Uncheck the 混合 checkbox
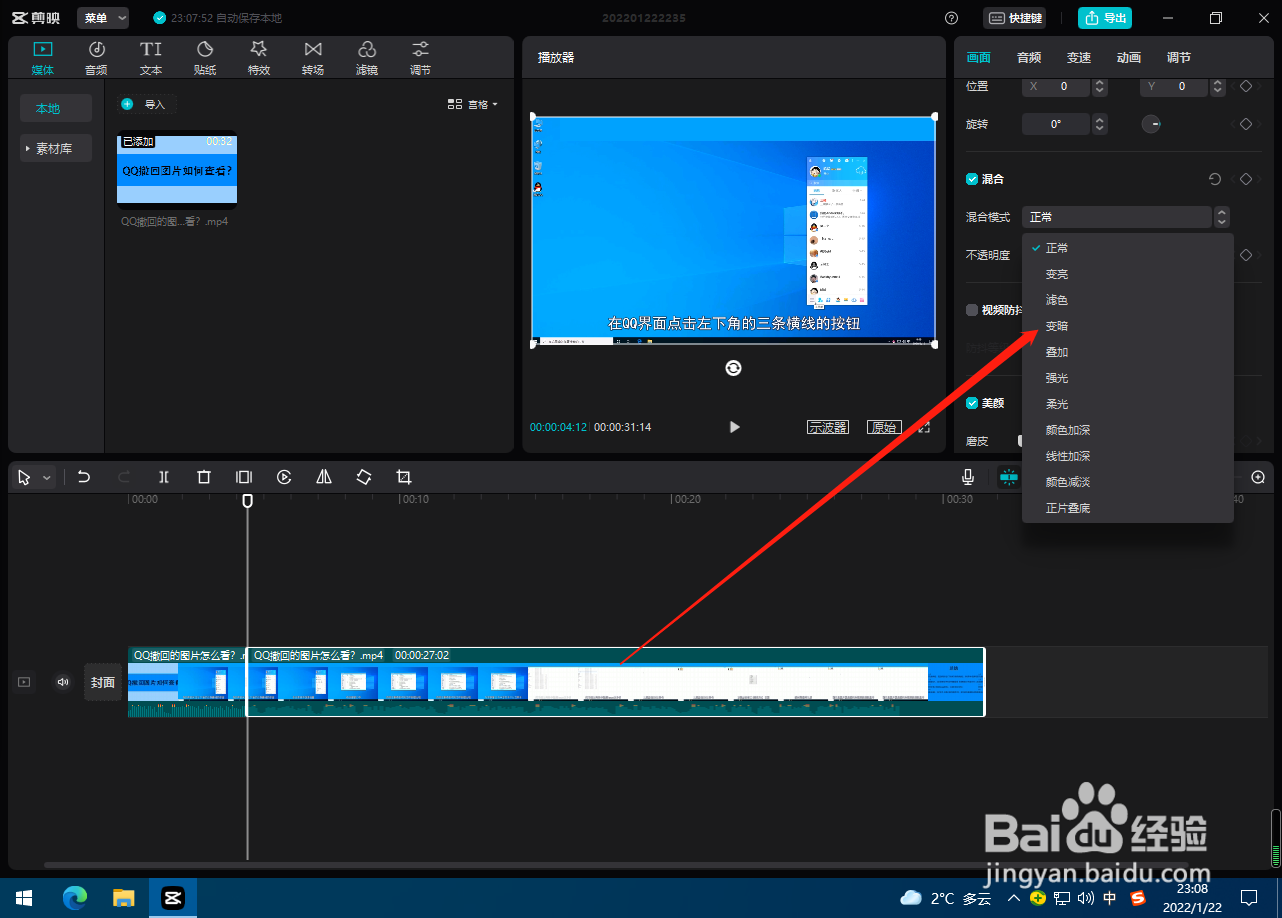Screen dimensions: 1282x918 (972, 179)
